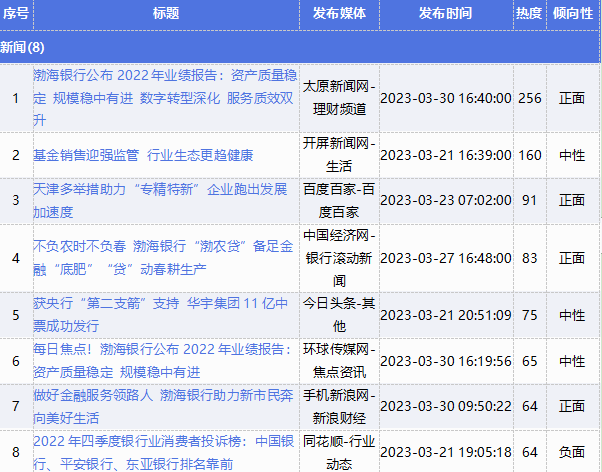Click timestamp 2023-03-21 19:05:18

click(x=446, y=452)
